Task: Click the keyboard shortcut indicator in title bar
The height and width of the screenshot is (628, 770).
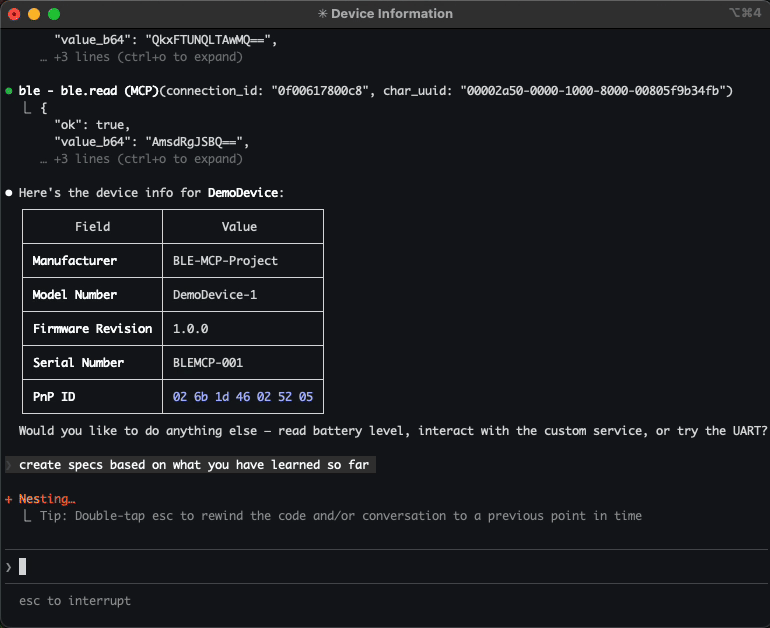Action: click(x=746, y=14)
